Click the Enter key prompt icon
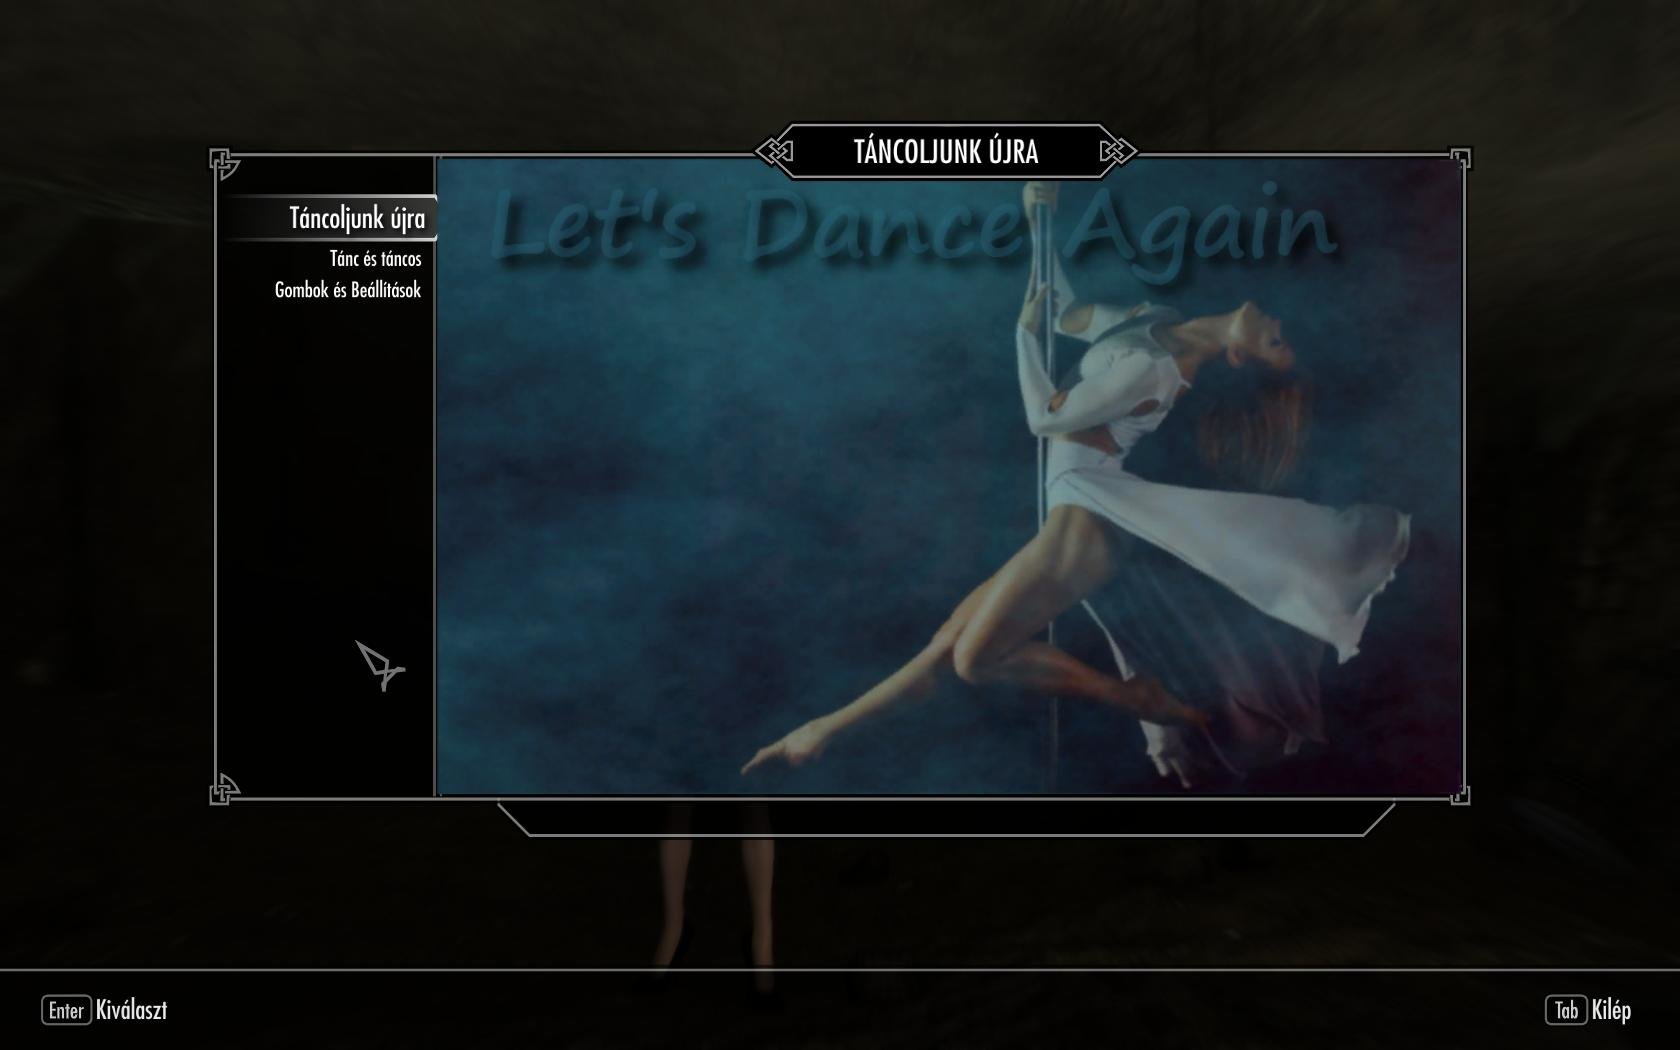1680x1050 pixels. pos(66,1010)
